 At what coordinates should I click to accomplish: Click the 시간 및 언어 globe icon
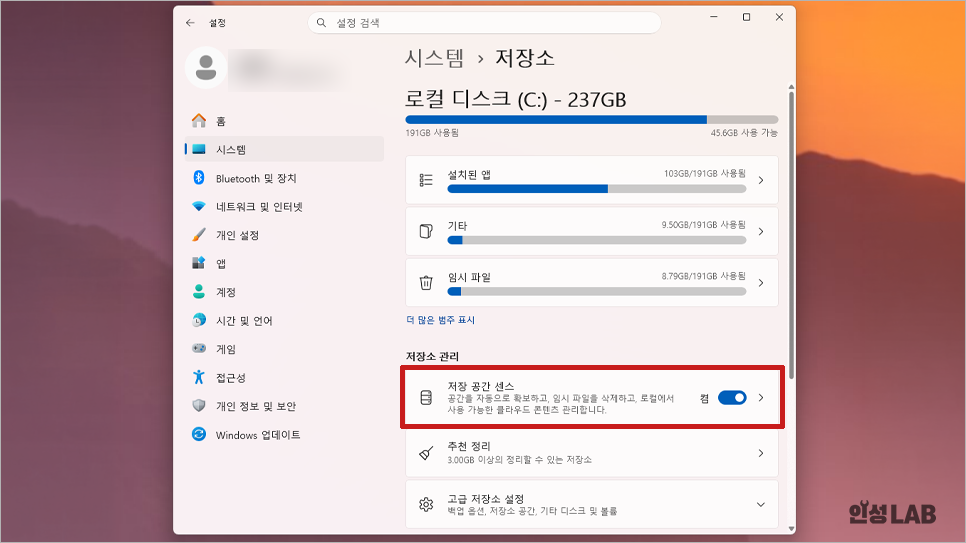(198, 320)
